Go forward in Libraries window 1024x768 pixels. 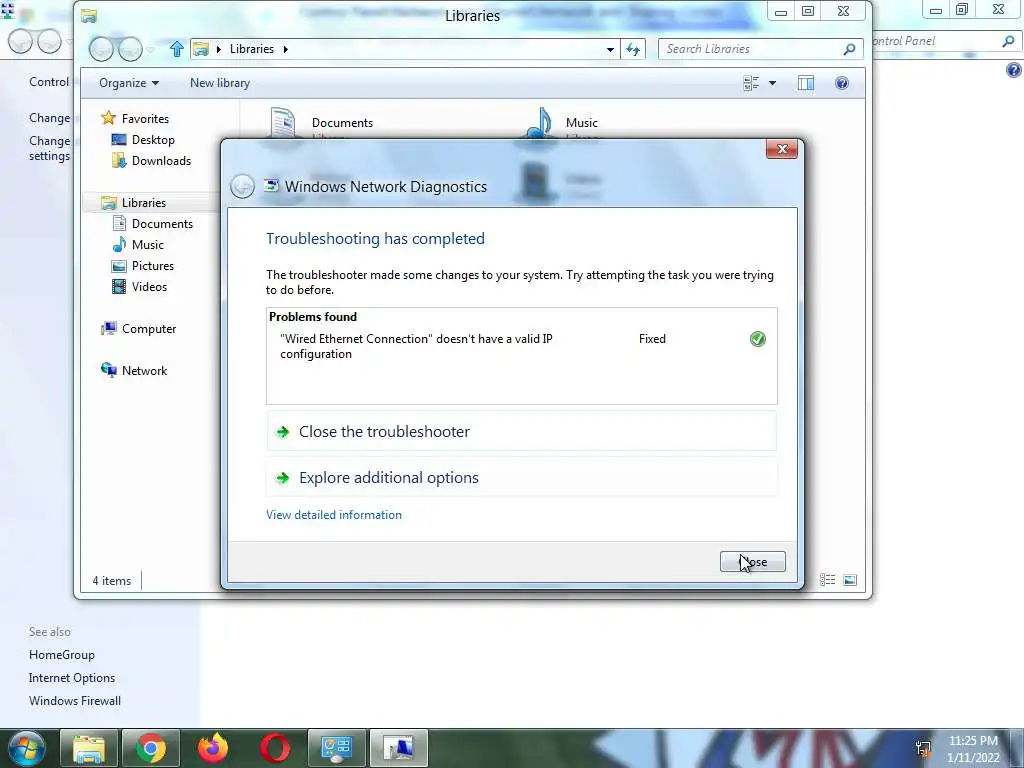[130, 49]
